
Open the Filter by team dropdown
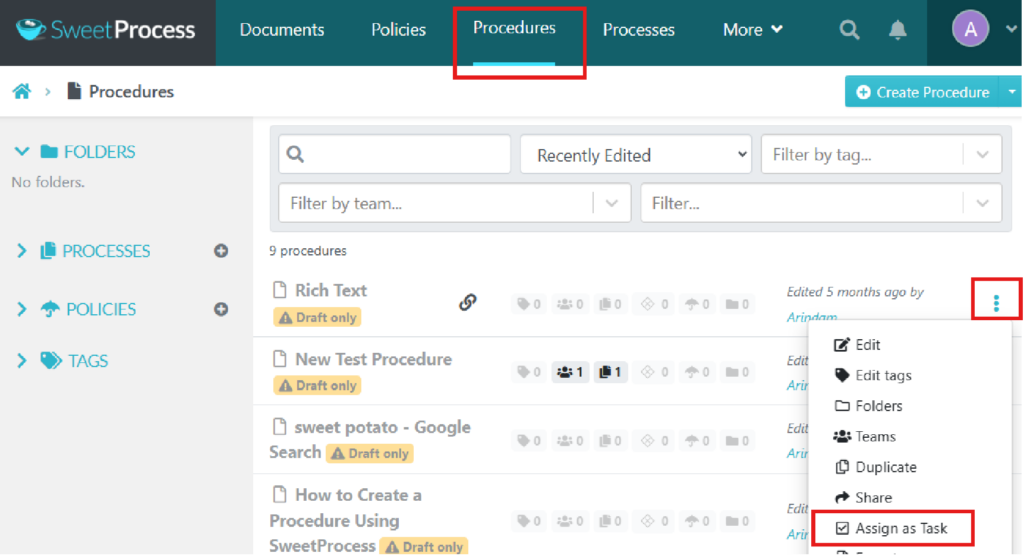pyautogui.click(x=454, y=203)
